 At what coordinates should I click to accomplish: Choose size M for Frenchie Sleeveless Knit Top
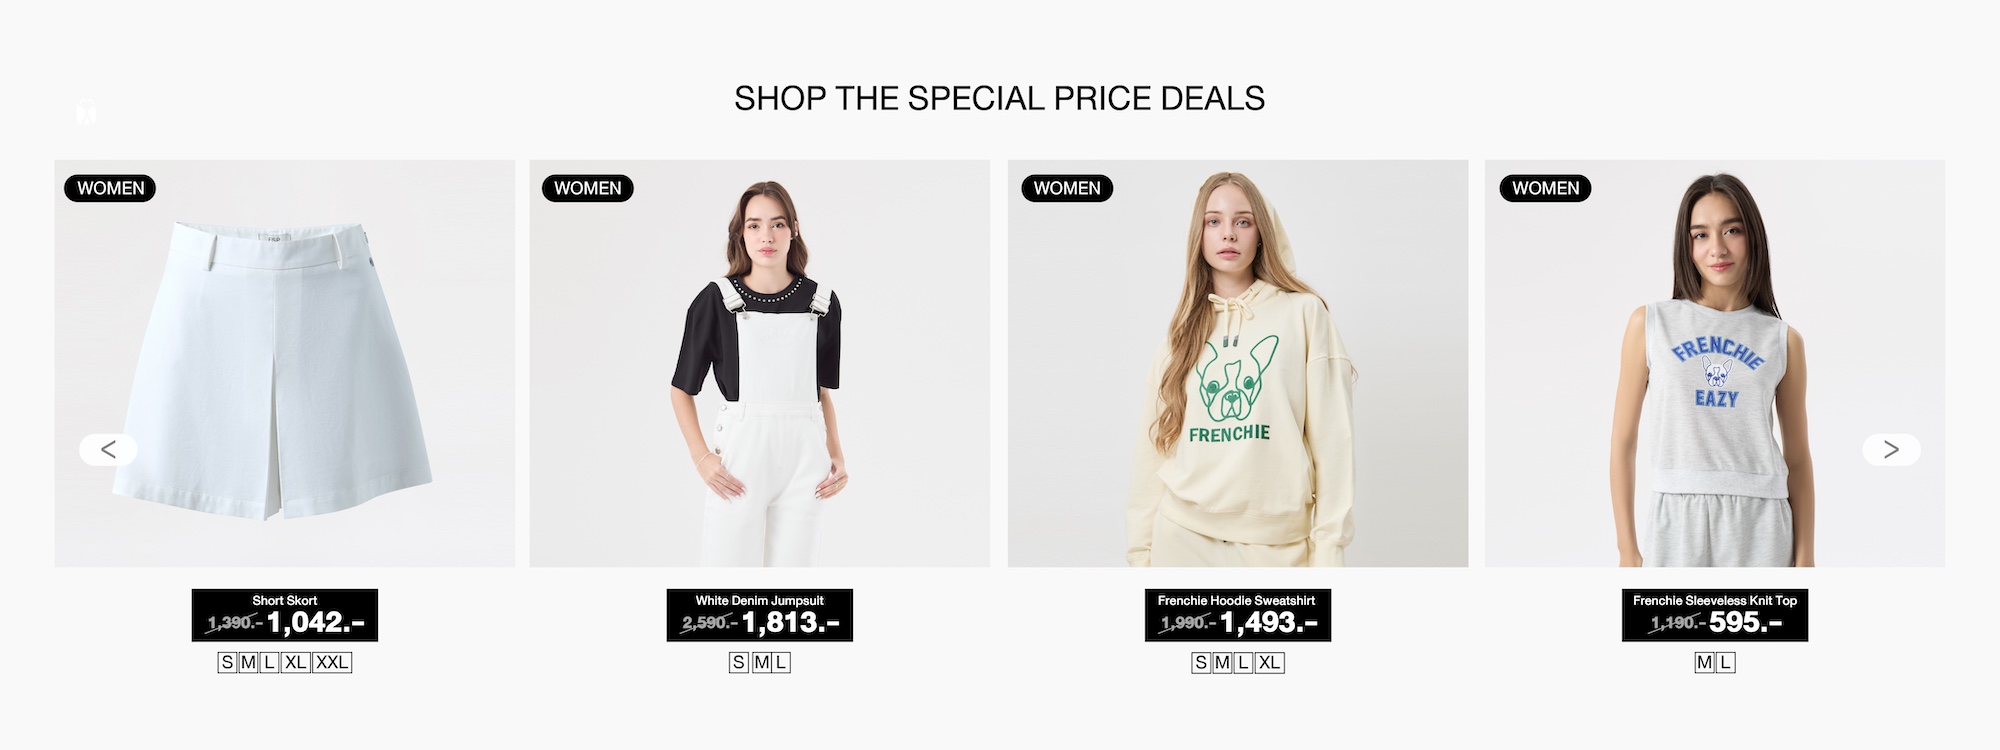tap(1704, 662)
